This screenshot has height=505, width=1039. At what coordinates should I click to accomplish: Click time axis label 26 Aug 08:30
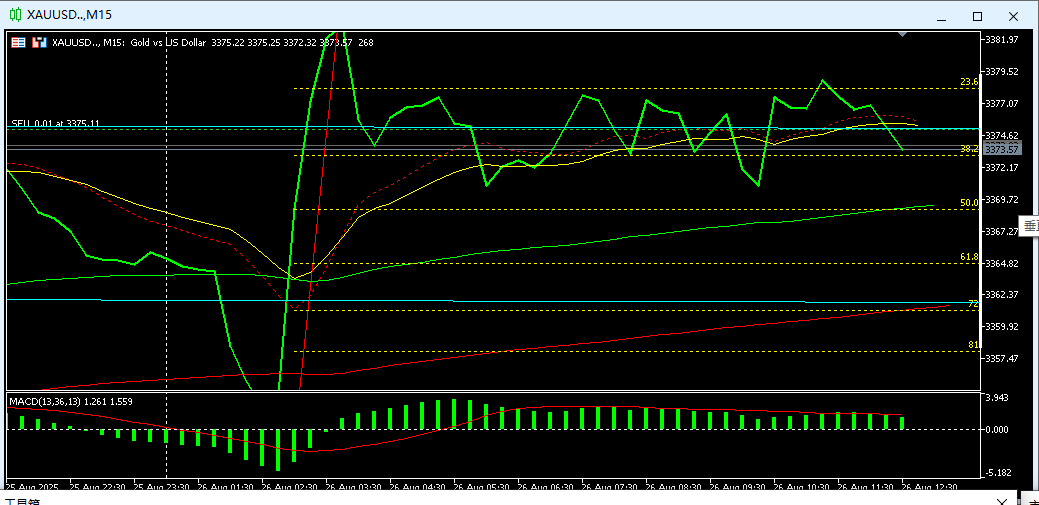click(675, 487)
